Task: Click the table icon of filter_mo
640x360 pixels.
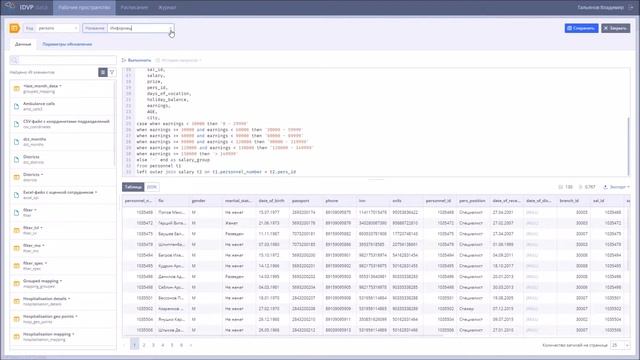Action: tap(17, 248)
